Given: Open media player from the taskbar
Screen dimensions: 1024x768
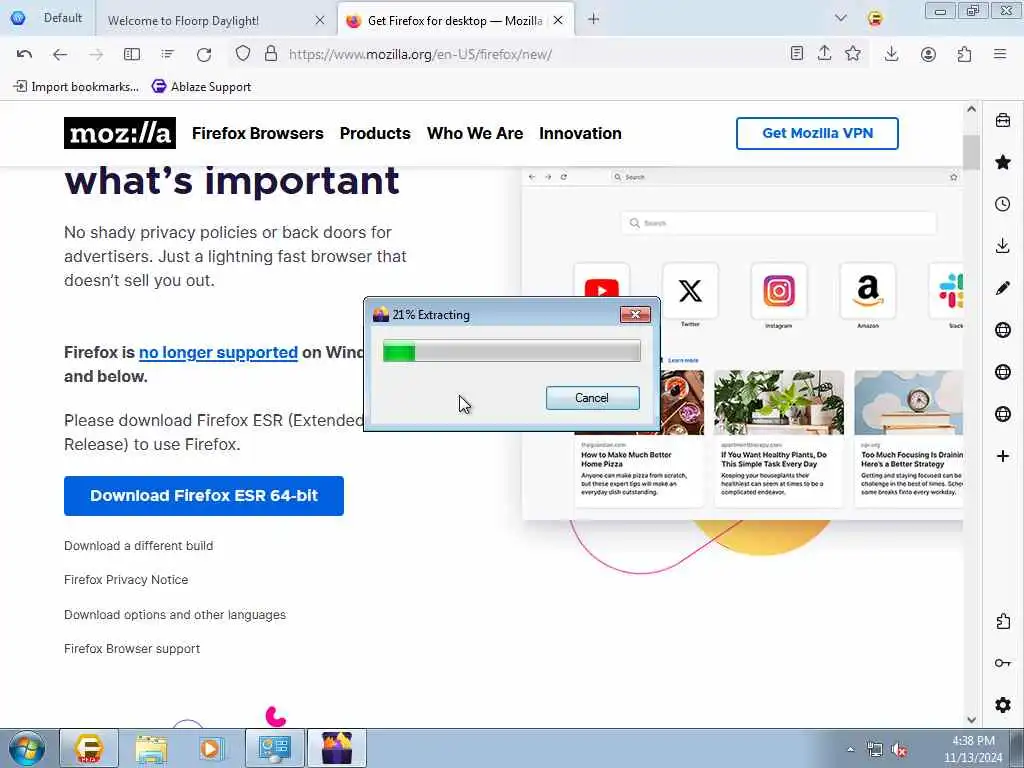Looking at the screenshot, I should 211,748.
